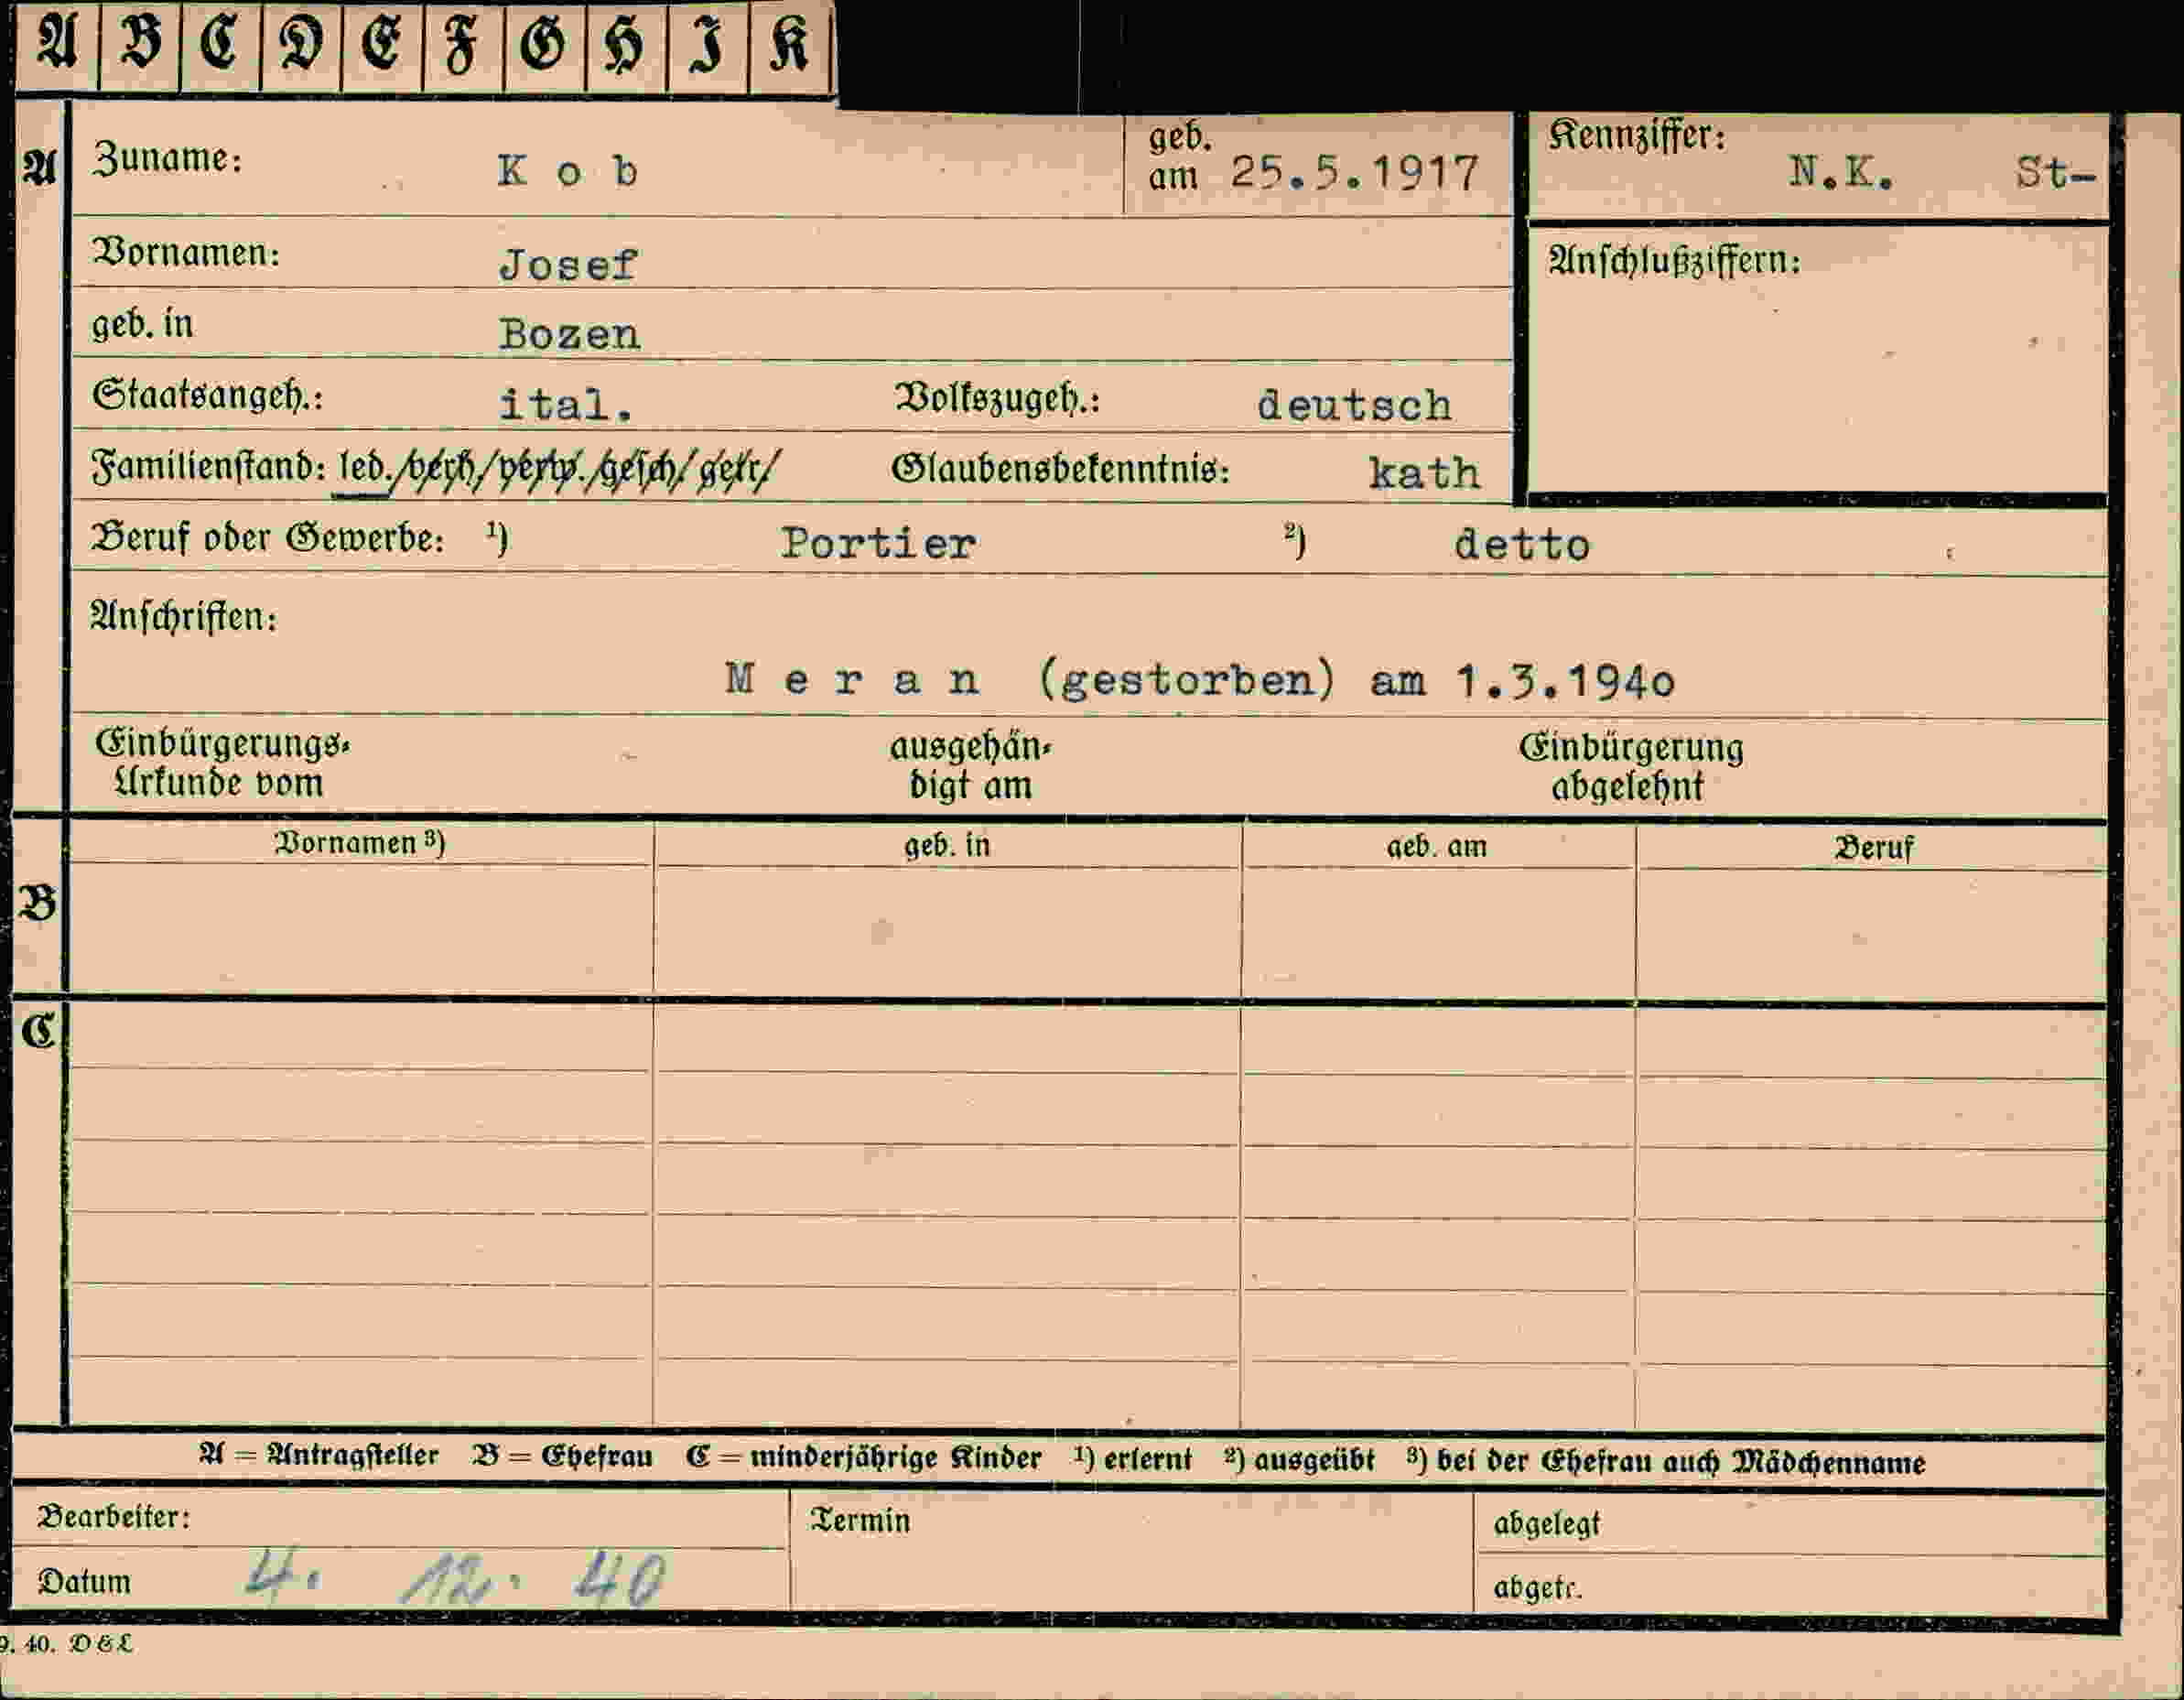Click the footnote '1) erlernt'
This screenshot has height=1700, width=2184.
pos(1133,1460)
